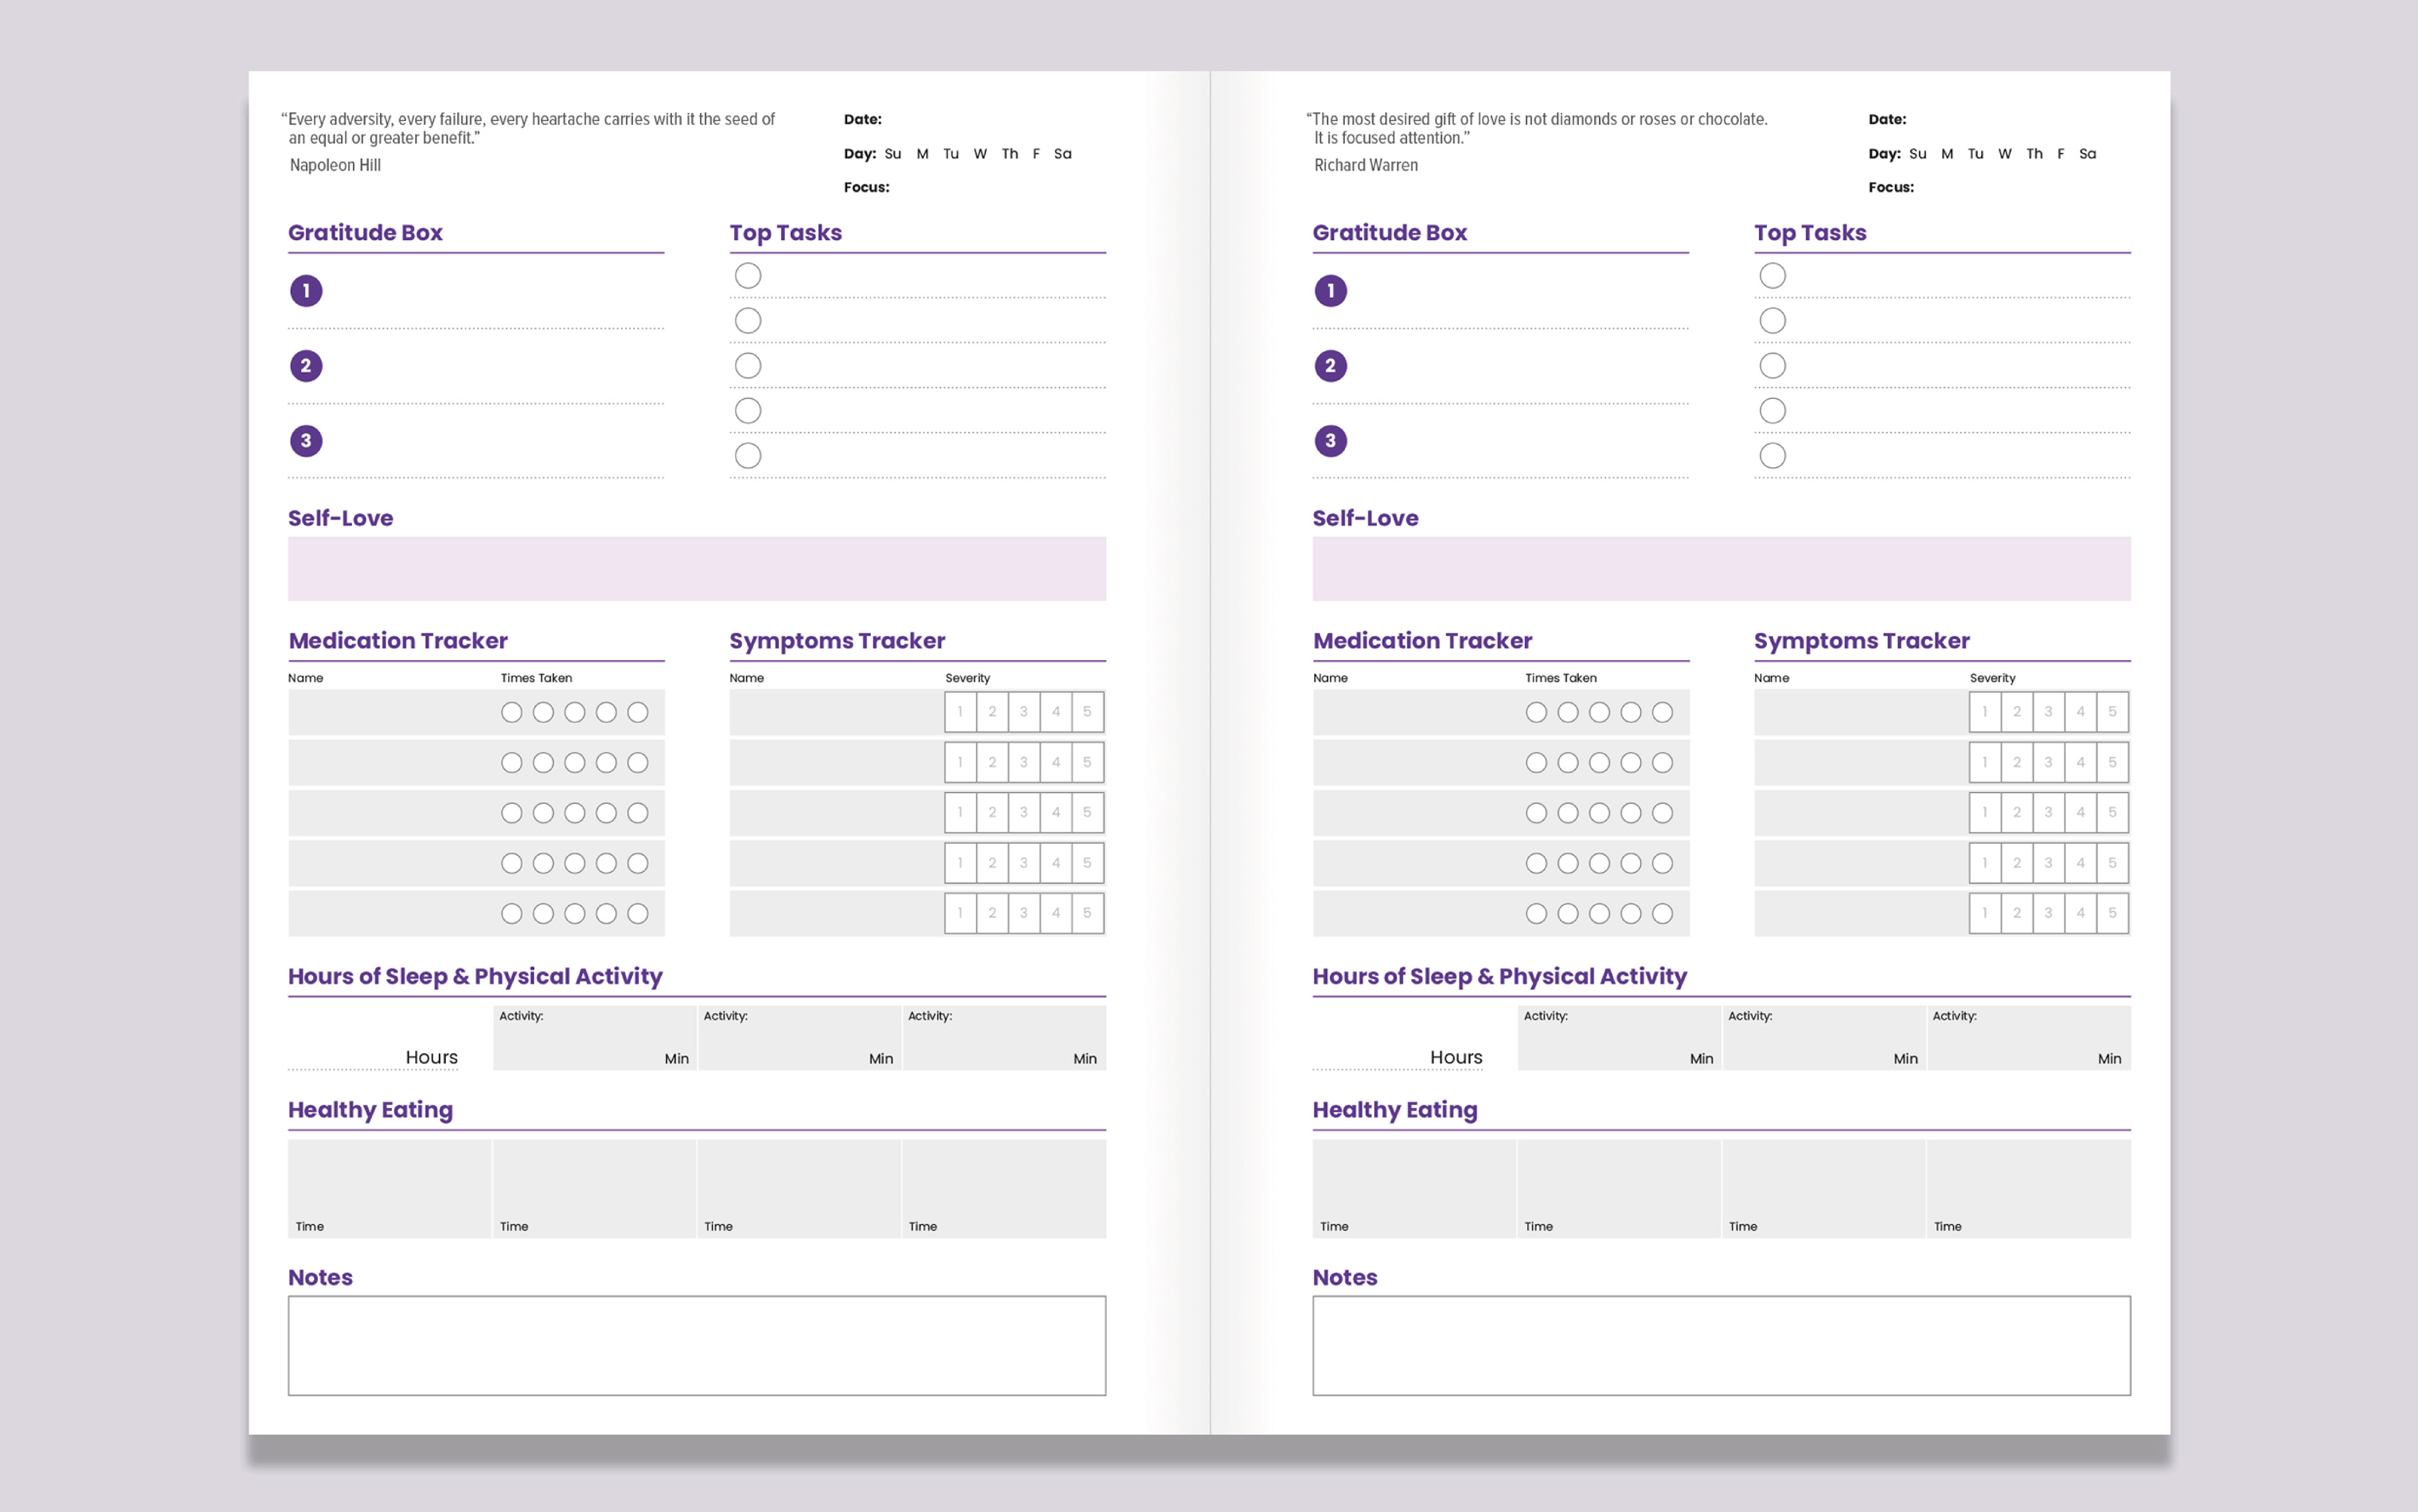Image resolution: width=2418 pixels, height=1512 pixels.
Task: Click 'Medication Tracker' heading on left page
Action: coord(398,641)
